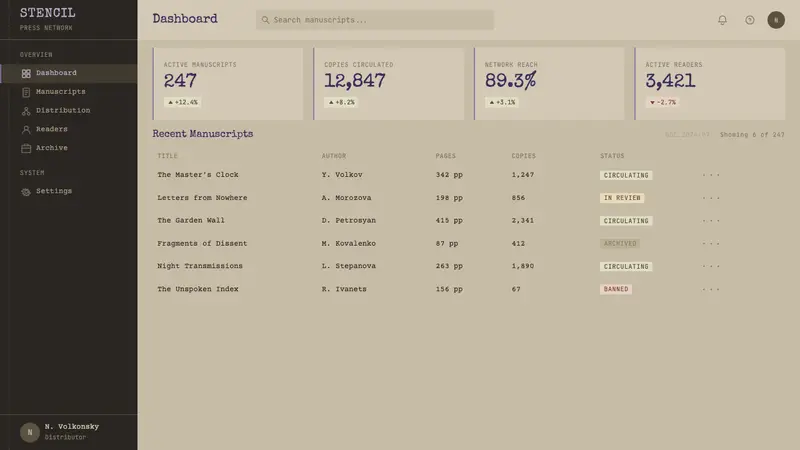Screen dimensions: 800x450
Task: Click the Readers person icon
Action: (x=26, y=130)
